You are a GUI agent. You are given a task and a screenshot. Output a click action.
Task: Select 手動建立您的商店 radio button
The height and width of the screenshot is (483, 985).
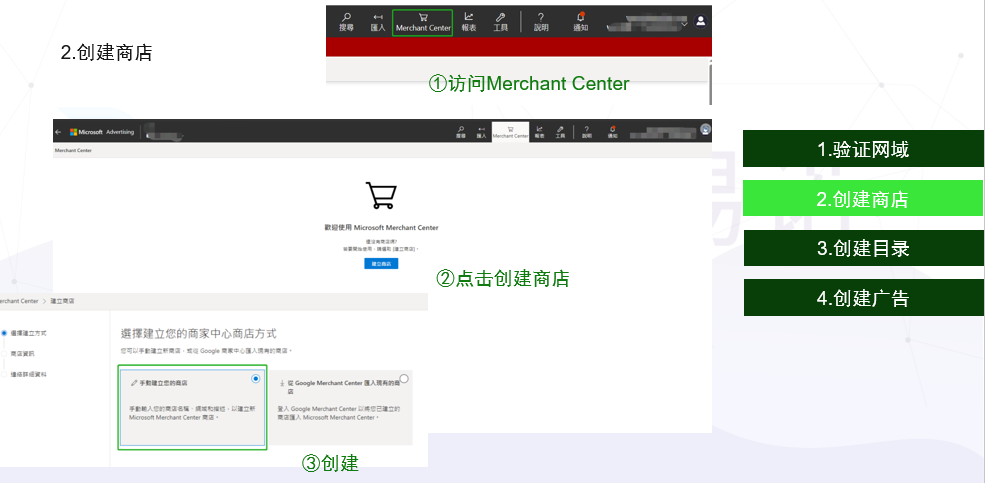255,379
